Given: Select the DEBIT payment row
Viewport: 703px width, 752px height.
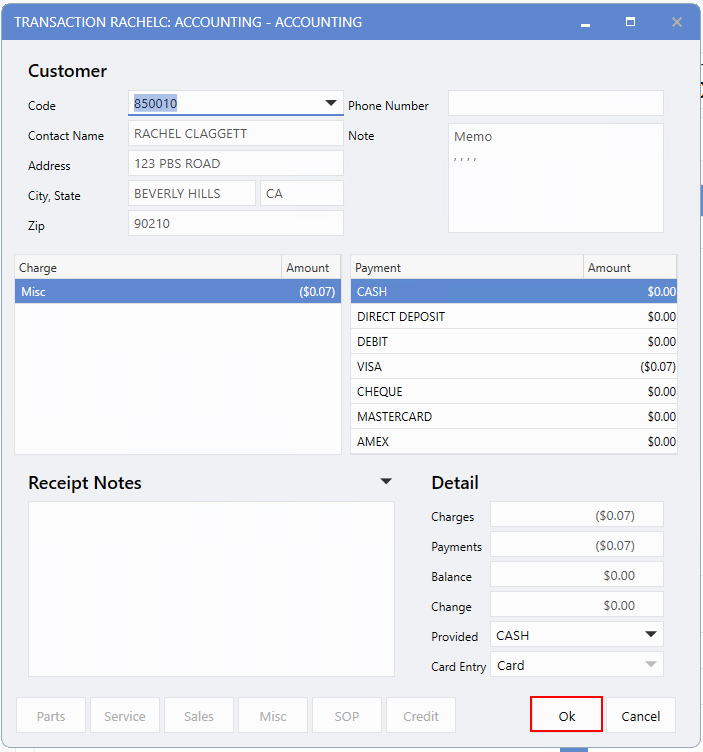Looking at the screenshot, I should click(514, 342).
